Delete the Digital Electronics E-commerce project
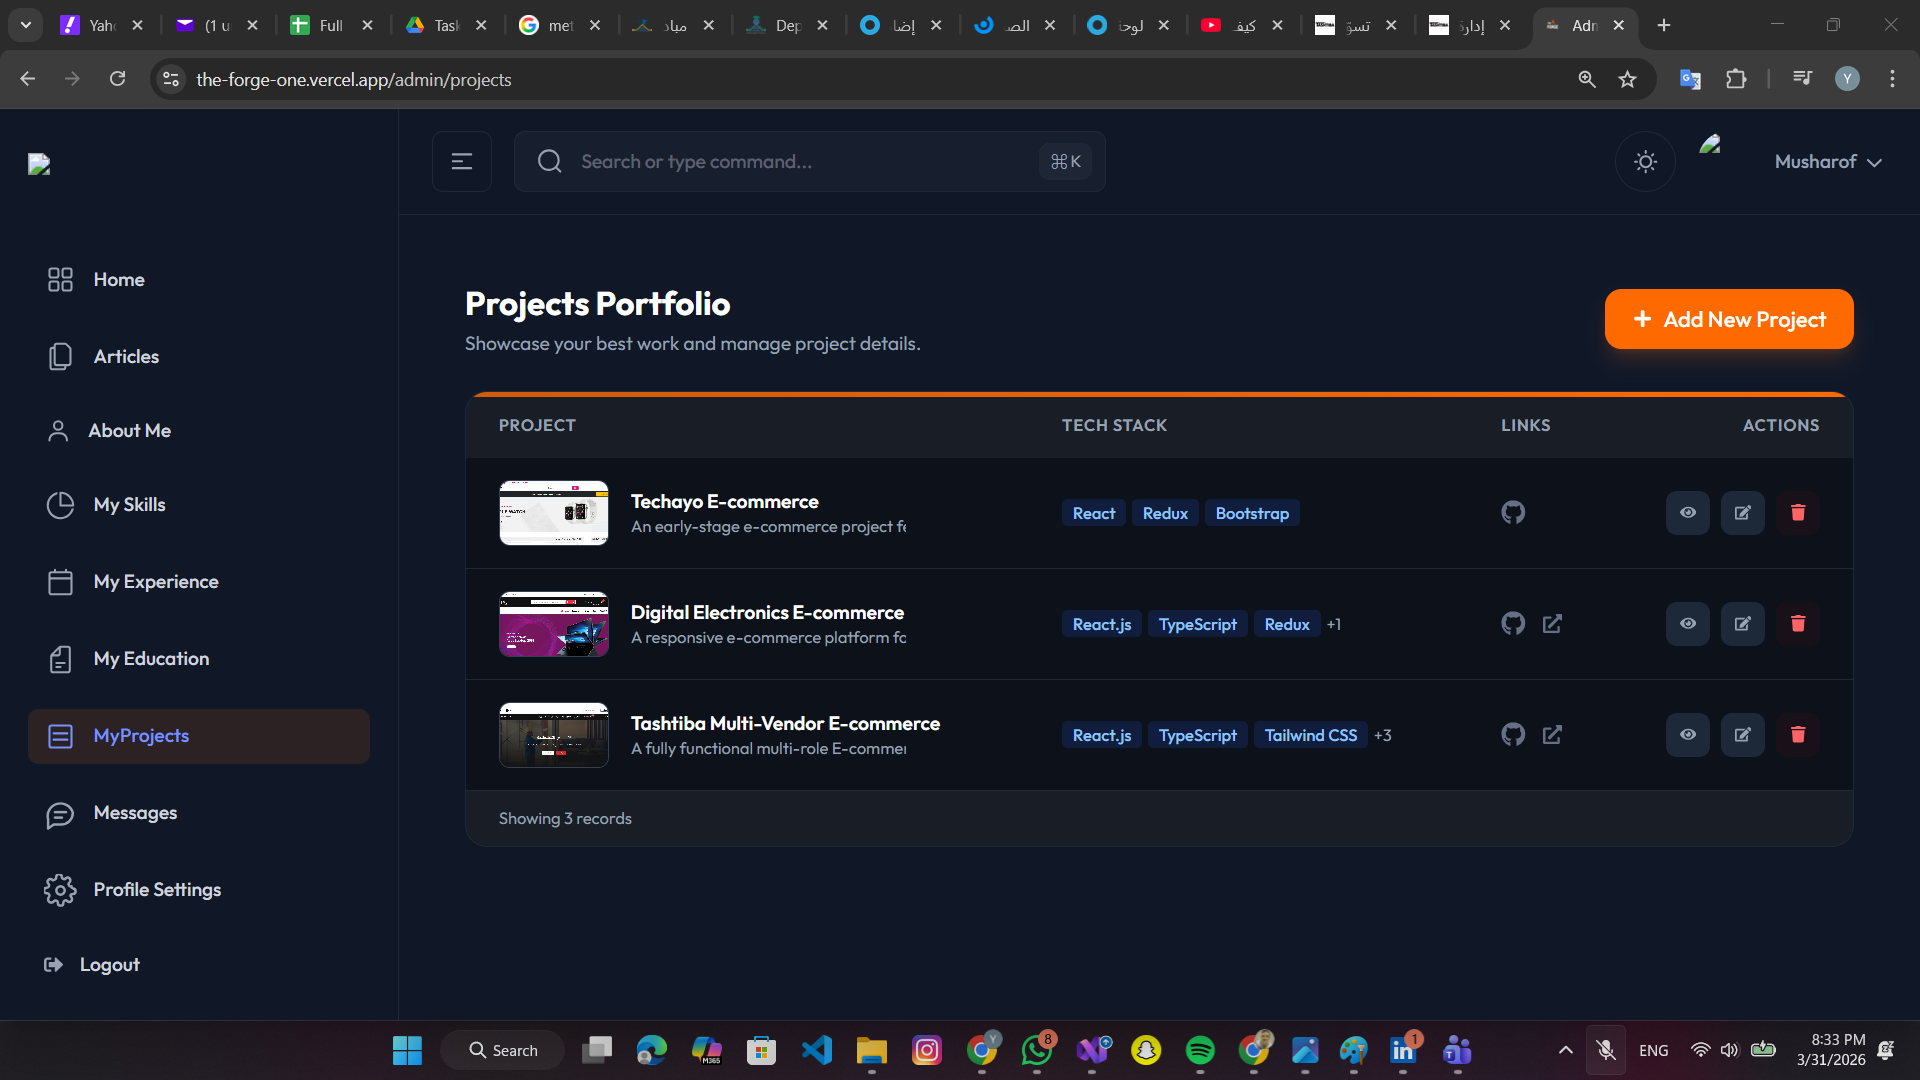Viewport: 1920px width, 1080px height. [x=1797, y=624]
